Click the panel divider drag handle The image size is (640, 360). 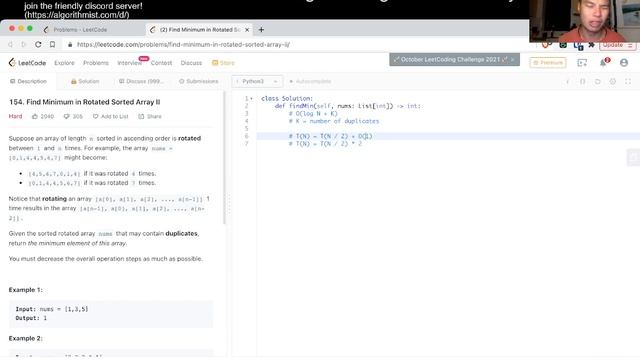(x=229, y=204)
